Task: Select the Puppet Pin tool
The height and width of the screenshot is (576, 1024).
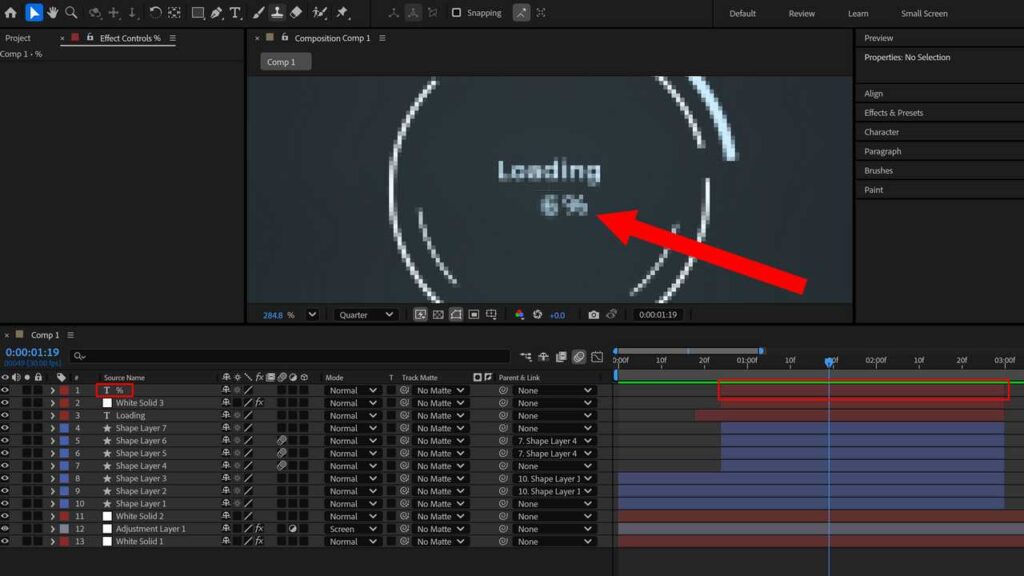Action: [342, 12]
